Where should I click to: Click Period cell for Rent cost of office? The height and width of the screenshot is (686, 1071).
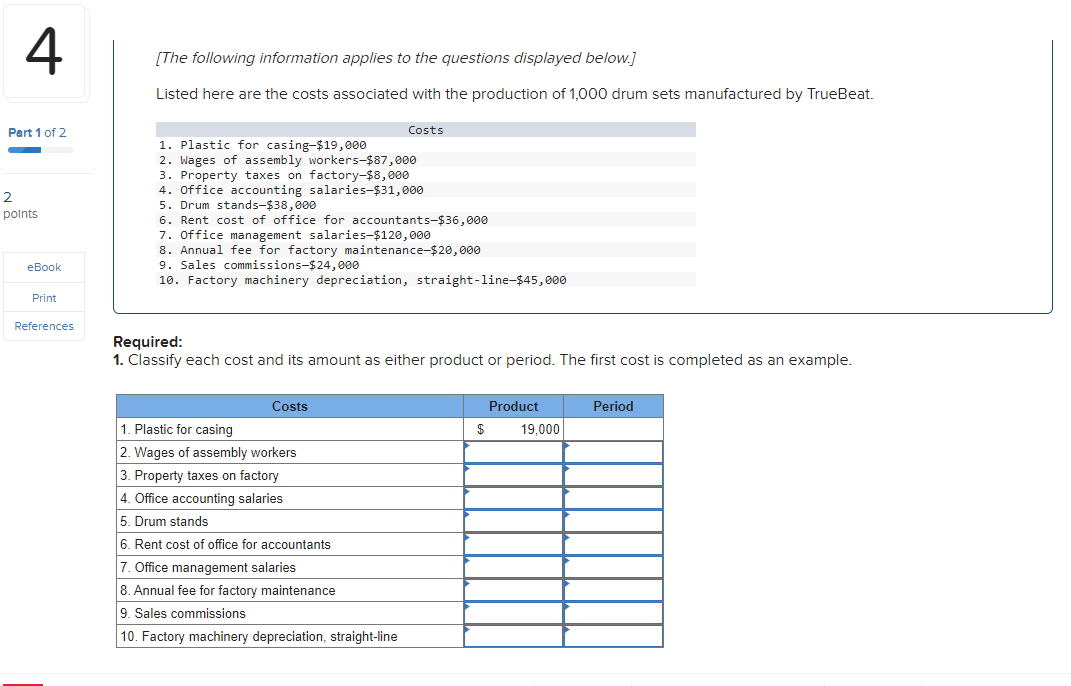pos(613,543)
